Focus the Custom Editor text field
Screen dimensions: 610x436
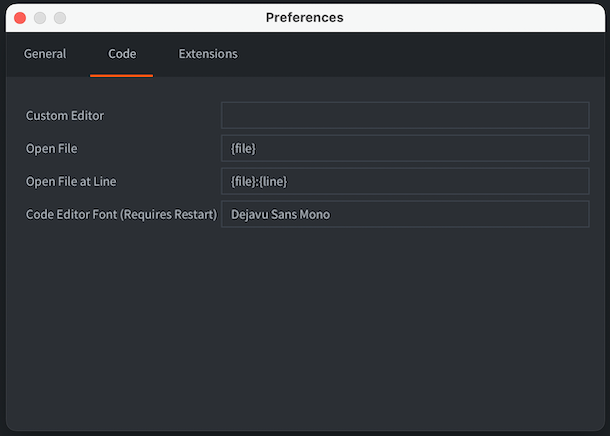[405, 115]
